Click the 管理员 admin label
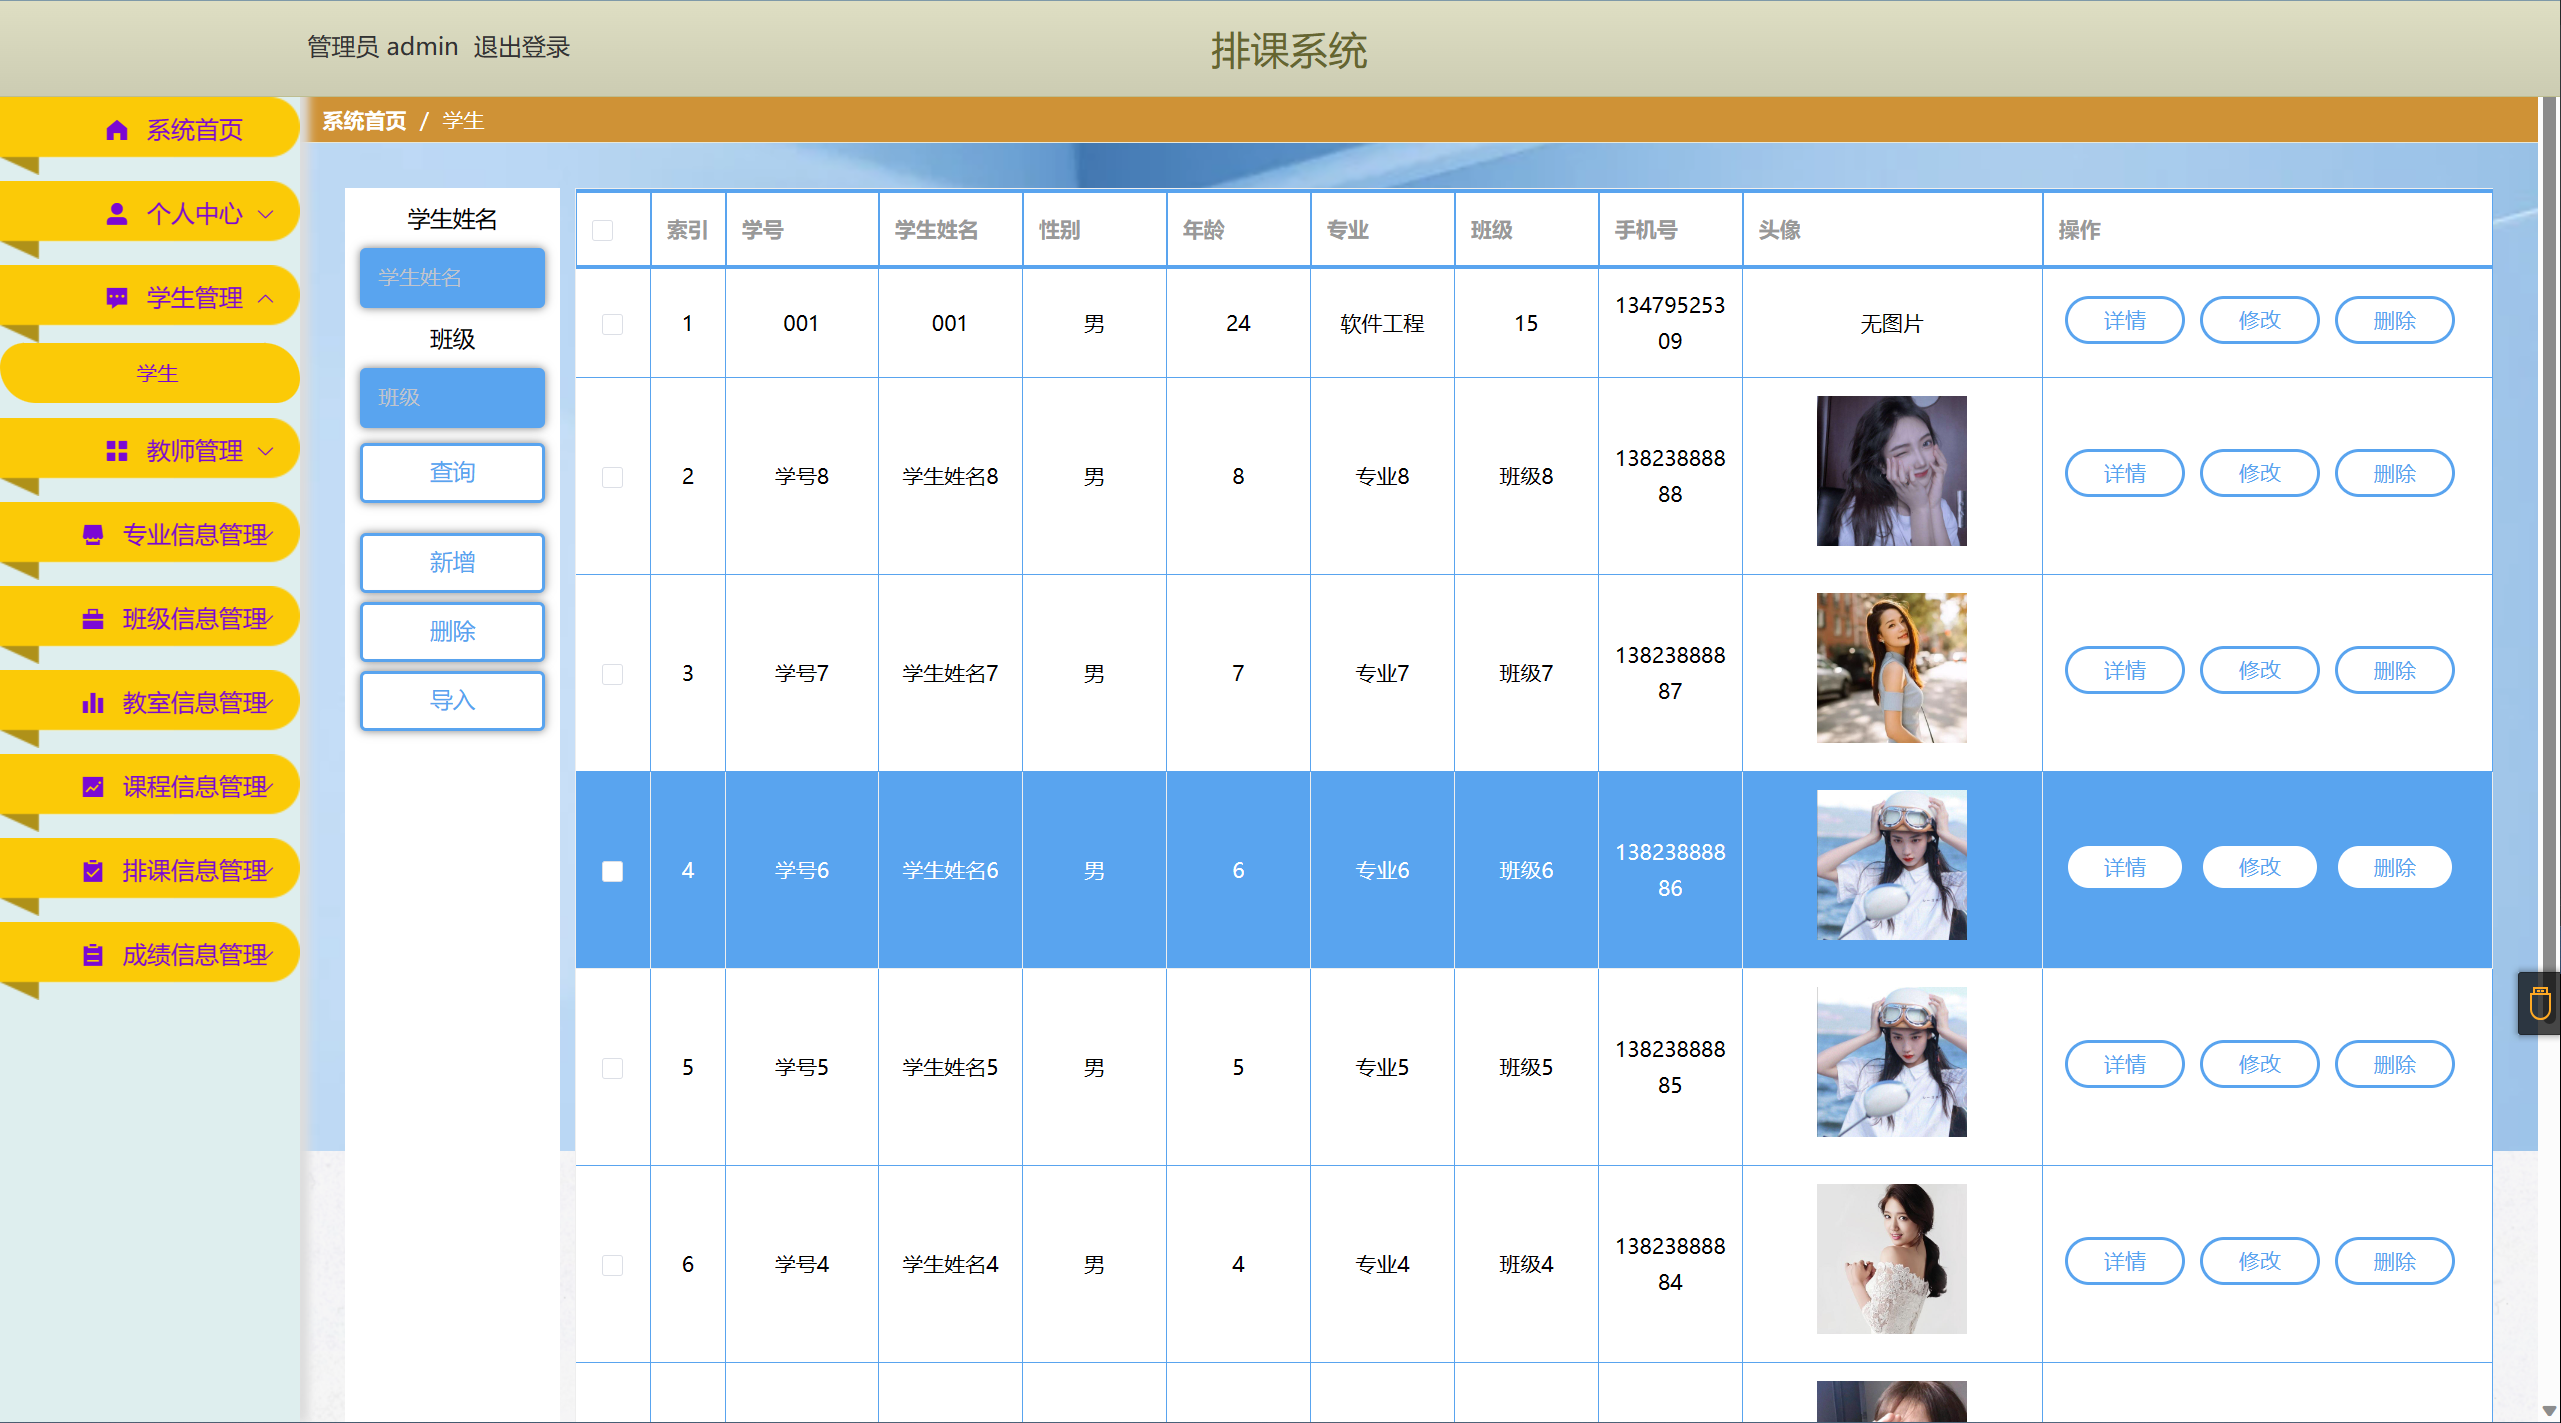 [x=382, y=47]
